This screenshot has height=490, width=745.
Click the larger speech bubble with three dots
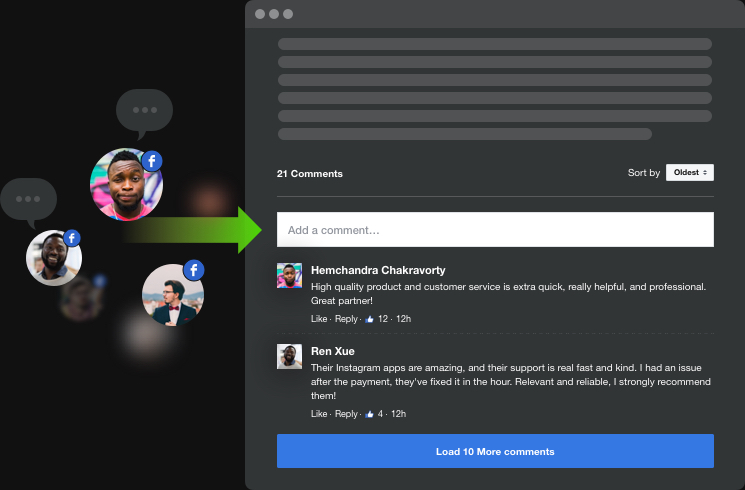145,112
